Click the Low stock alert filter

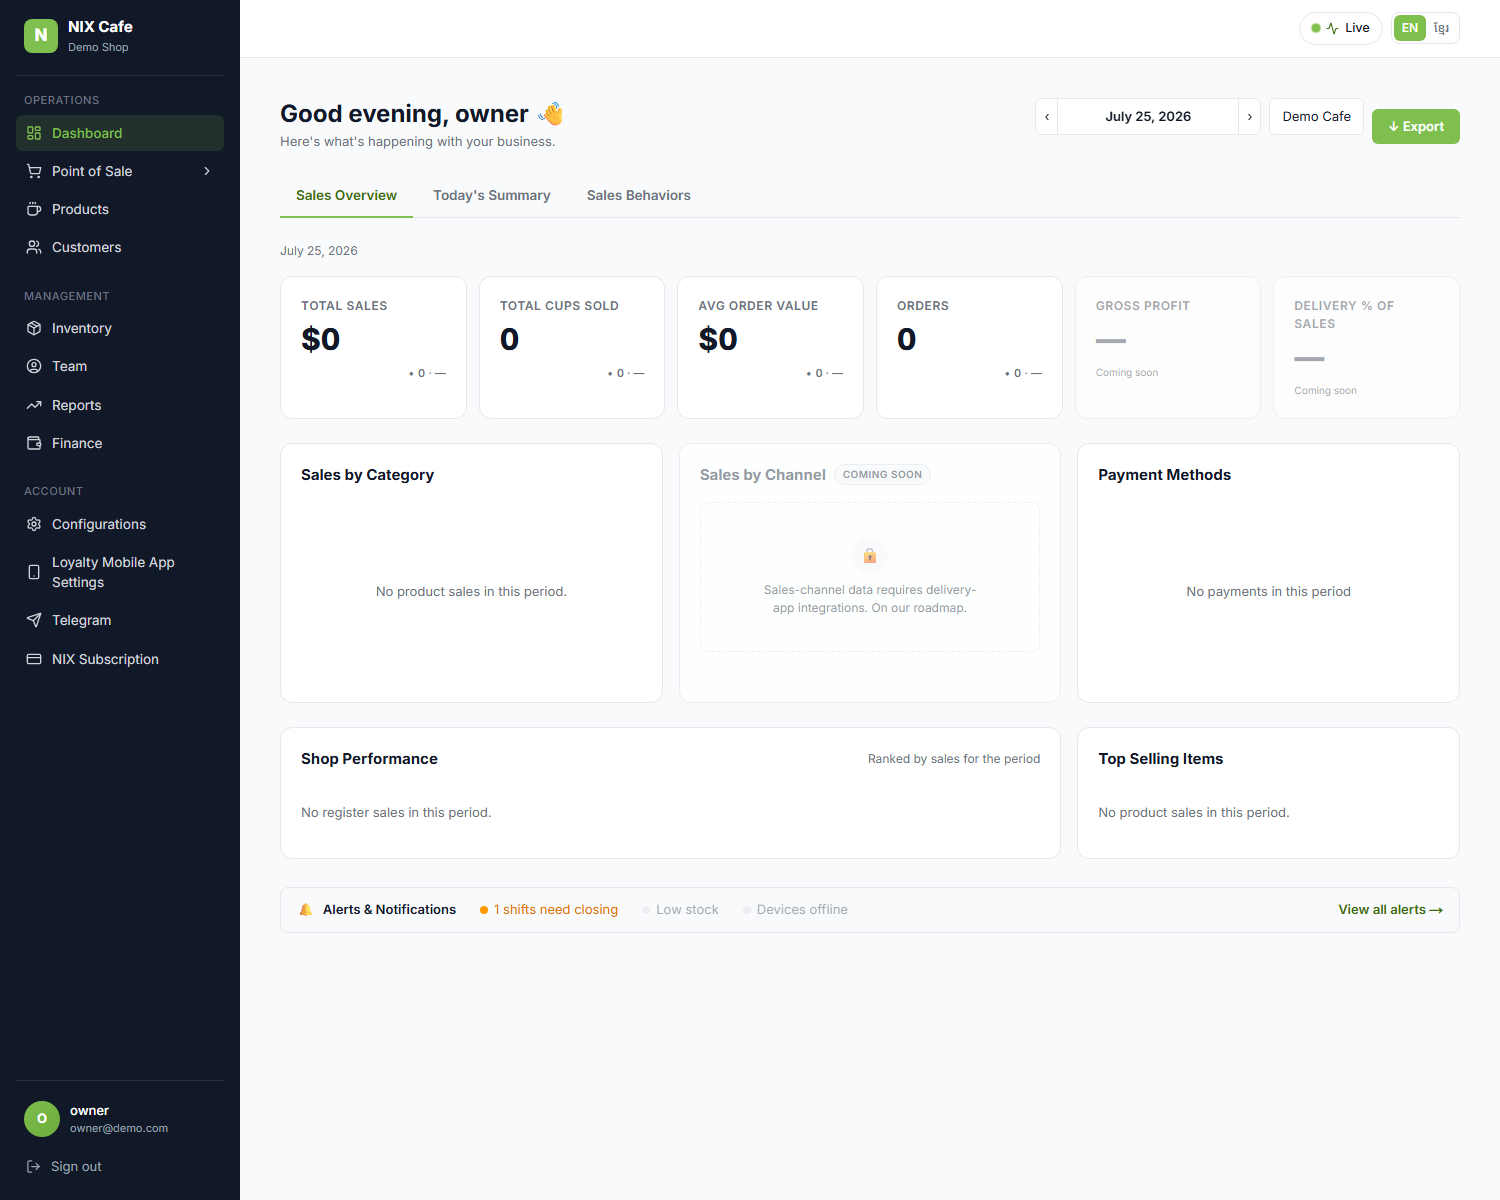click(x=681, y=910)
